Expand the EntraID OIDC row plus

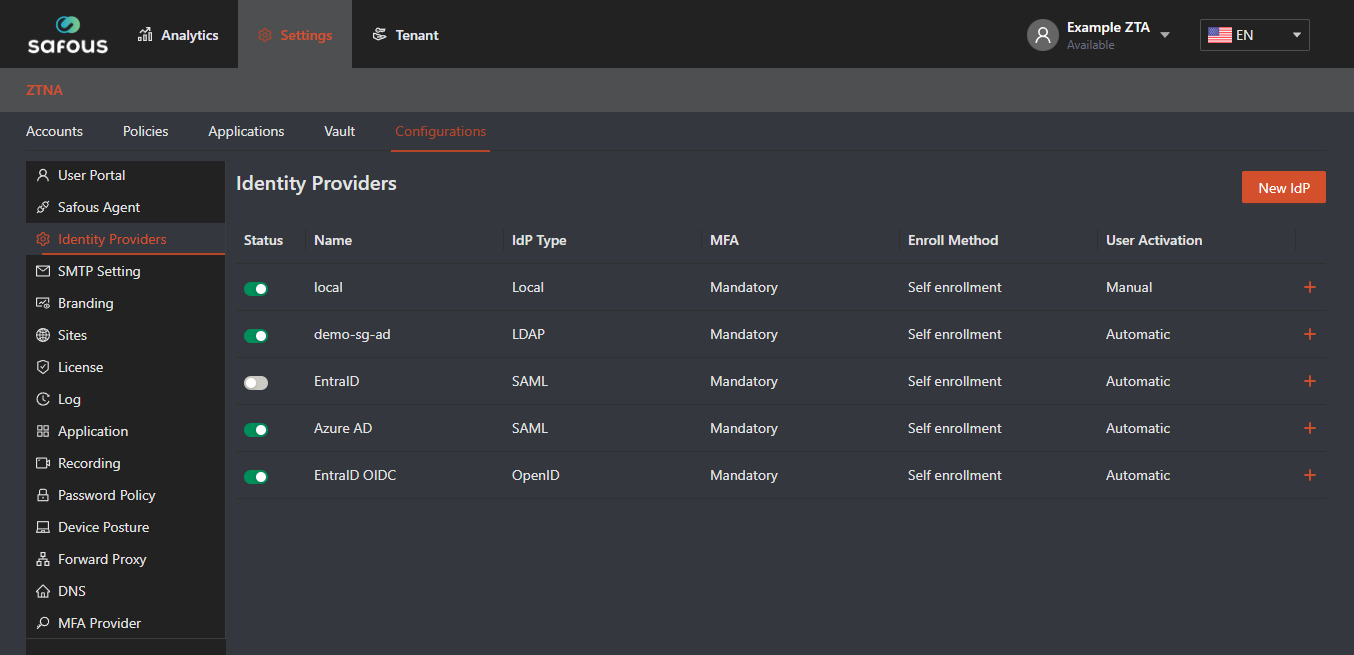coord(1310,475)
